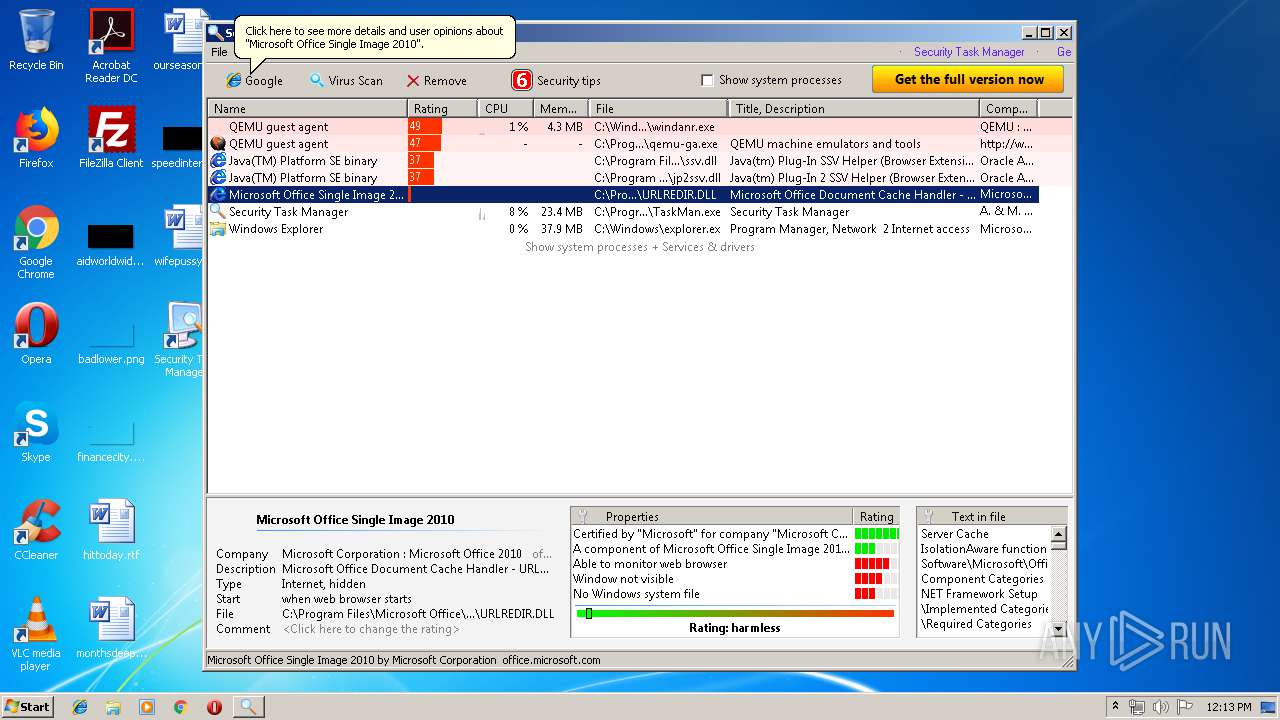Sort by the File column header
Viewport: 1280px width, 720px height.
click(x=658, y=108)
